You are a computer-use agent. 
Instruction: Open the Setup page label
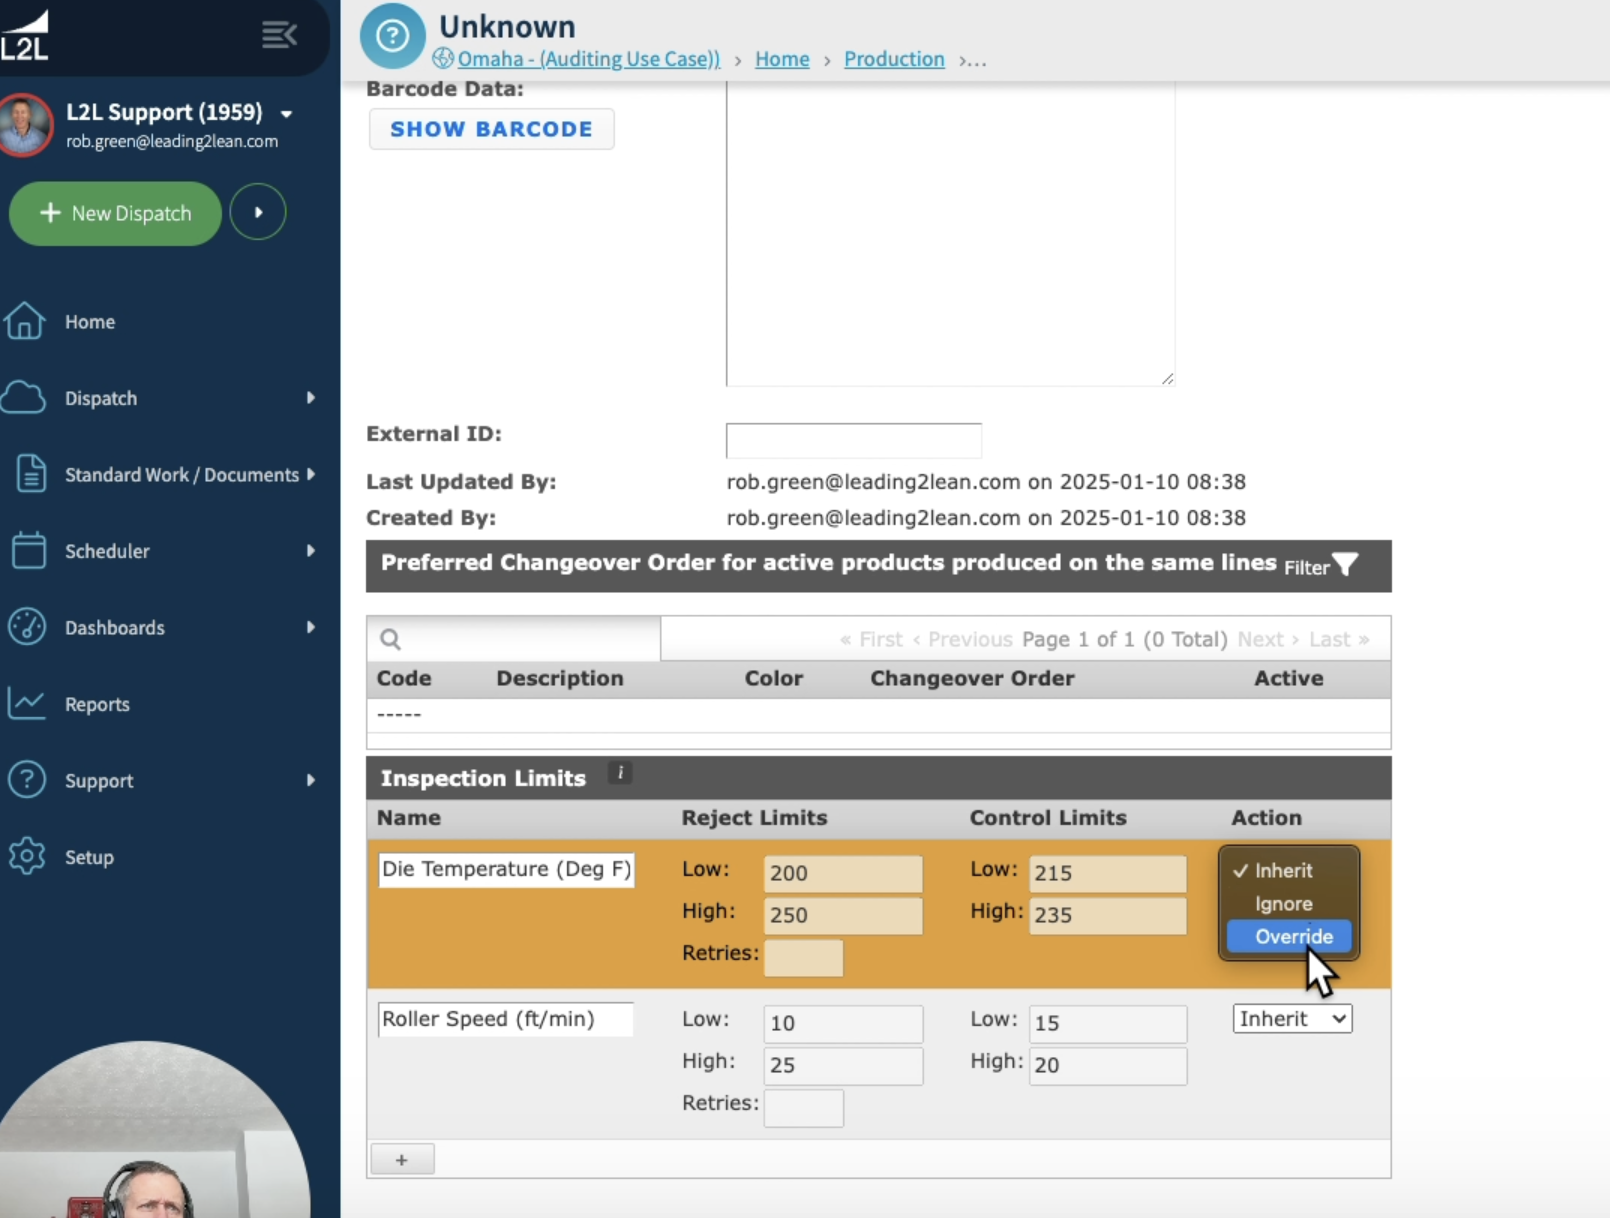click(89, 857)
